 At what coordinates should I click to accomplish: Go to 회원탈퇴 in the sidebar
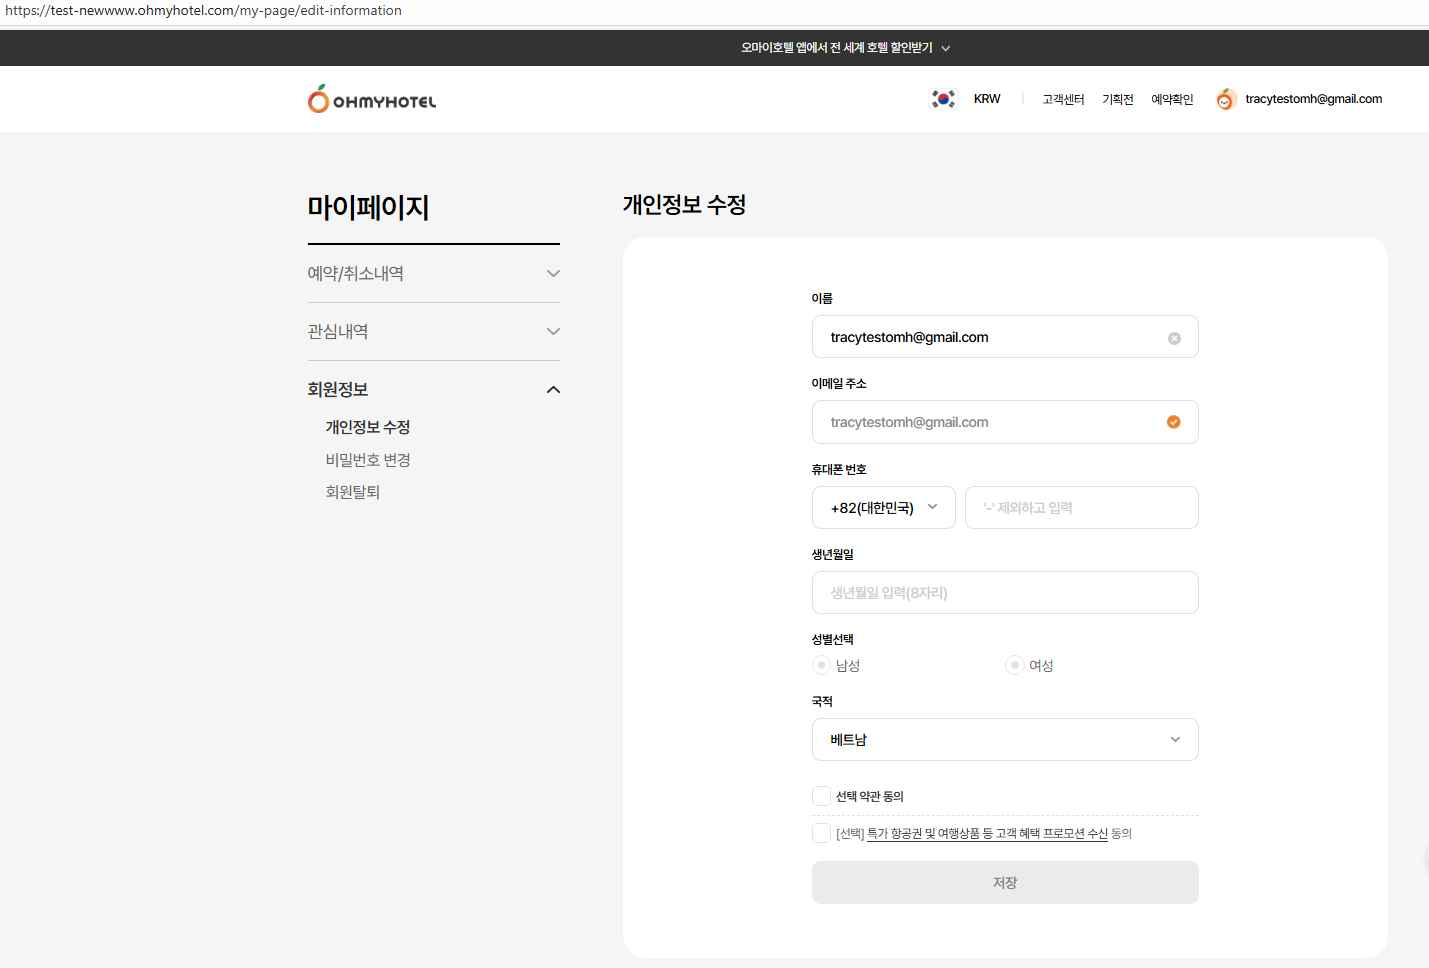pos(353,492)
